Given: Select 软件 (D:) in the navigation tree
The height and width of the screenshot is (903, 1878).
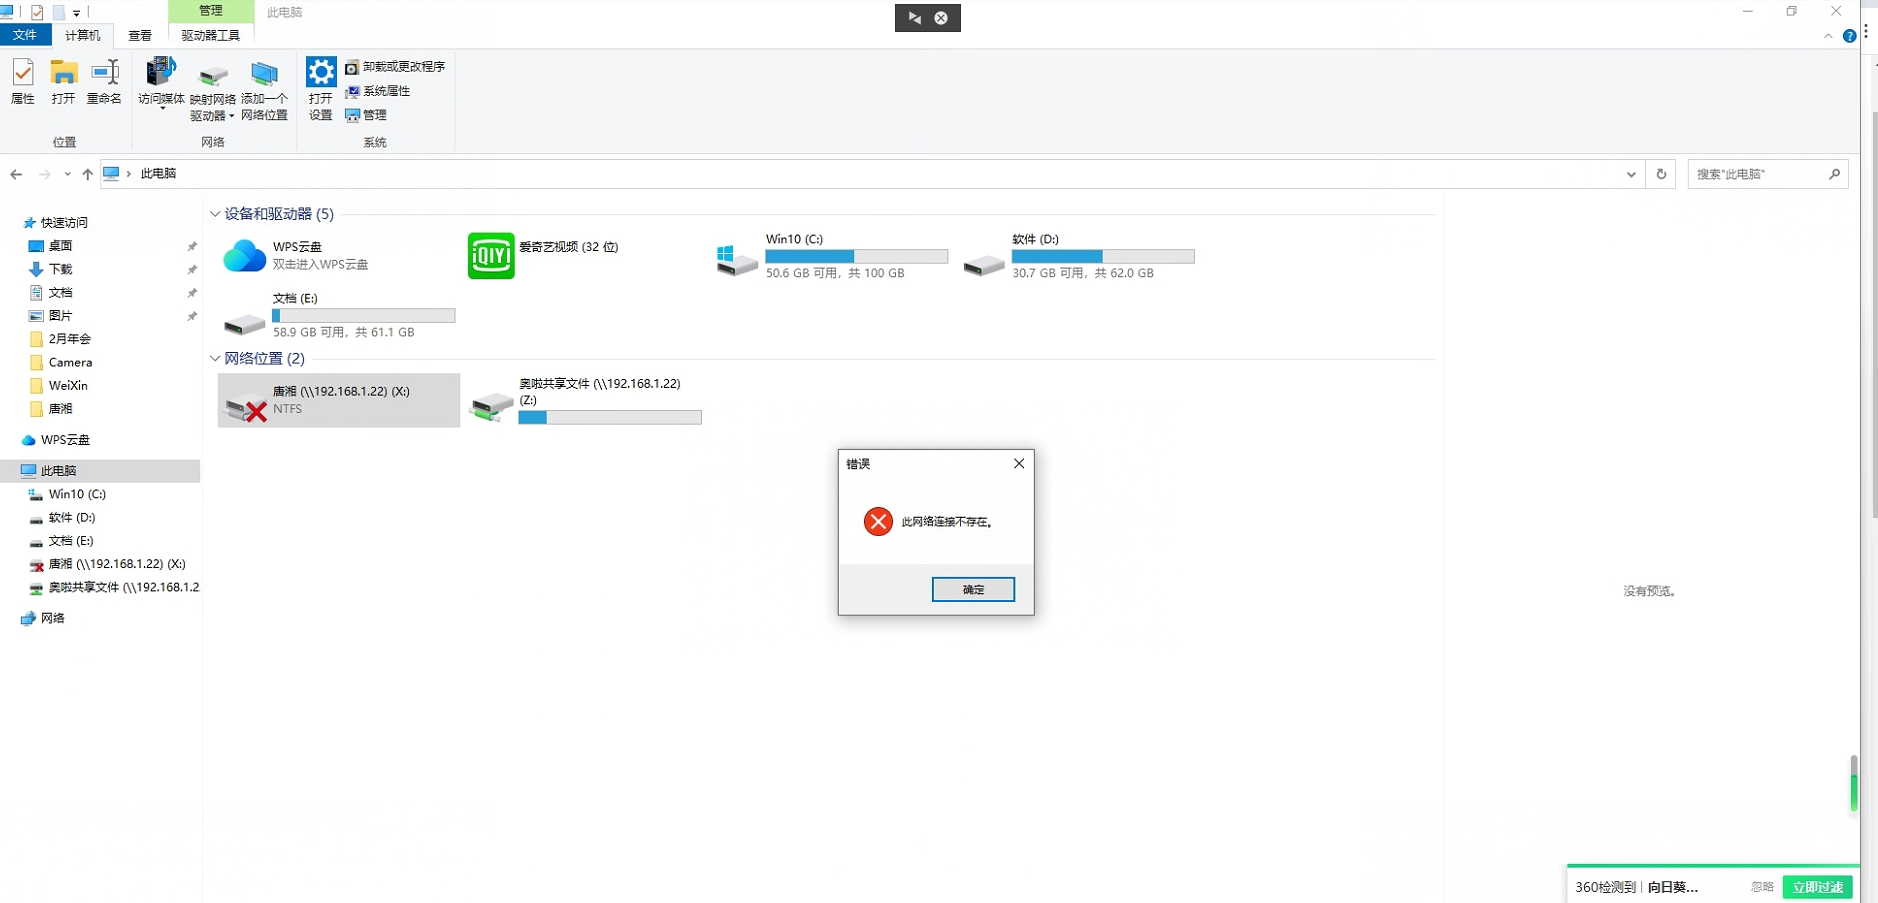Looking at the screenshot, I should (72, 518).
